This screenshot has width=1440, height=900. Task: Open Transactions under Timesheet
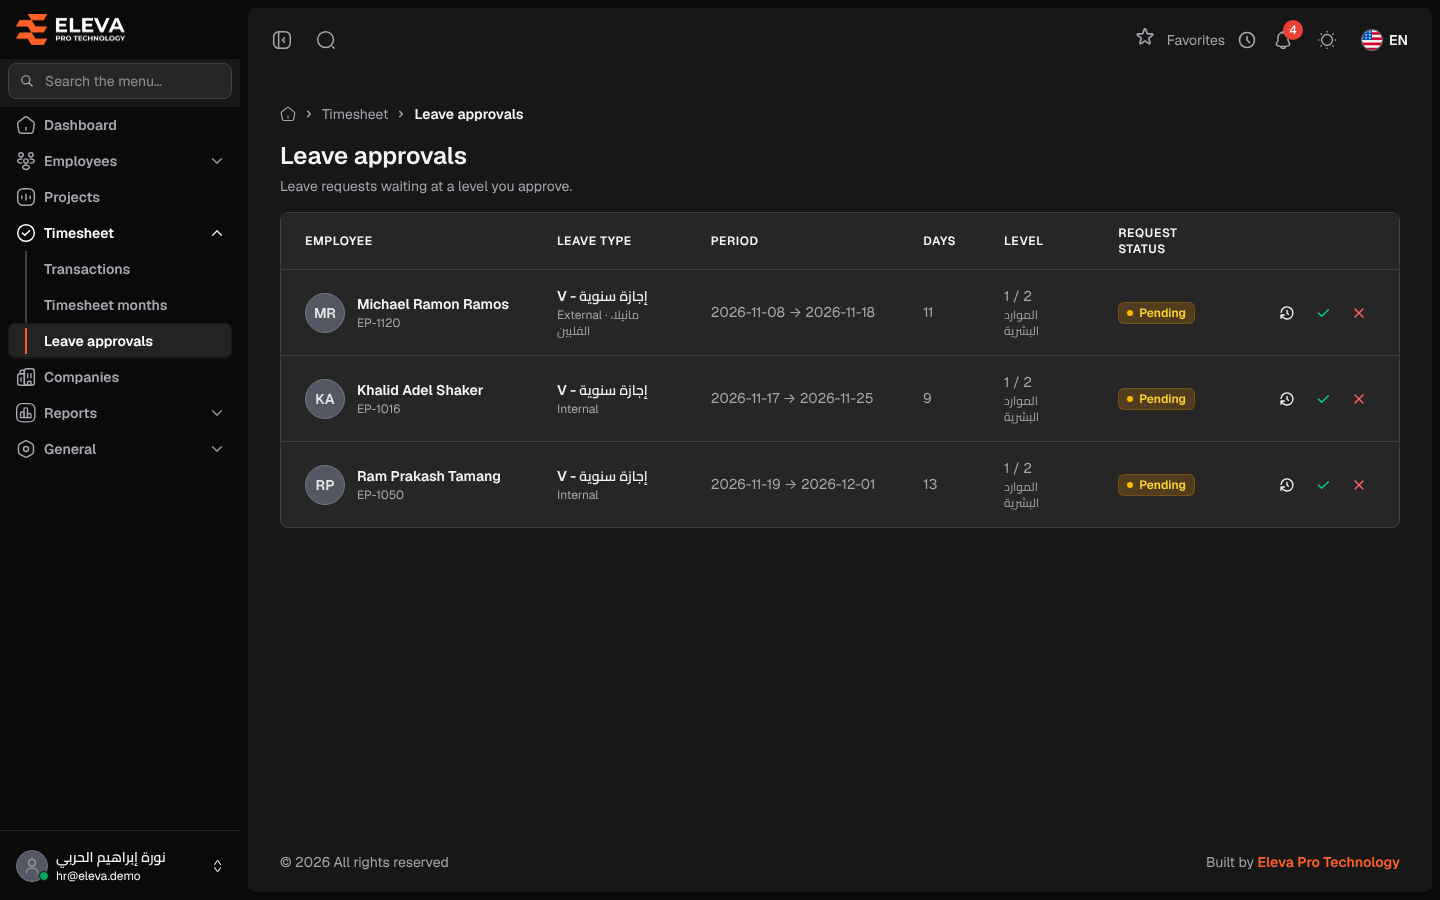[x=87, y=269]
